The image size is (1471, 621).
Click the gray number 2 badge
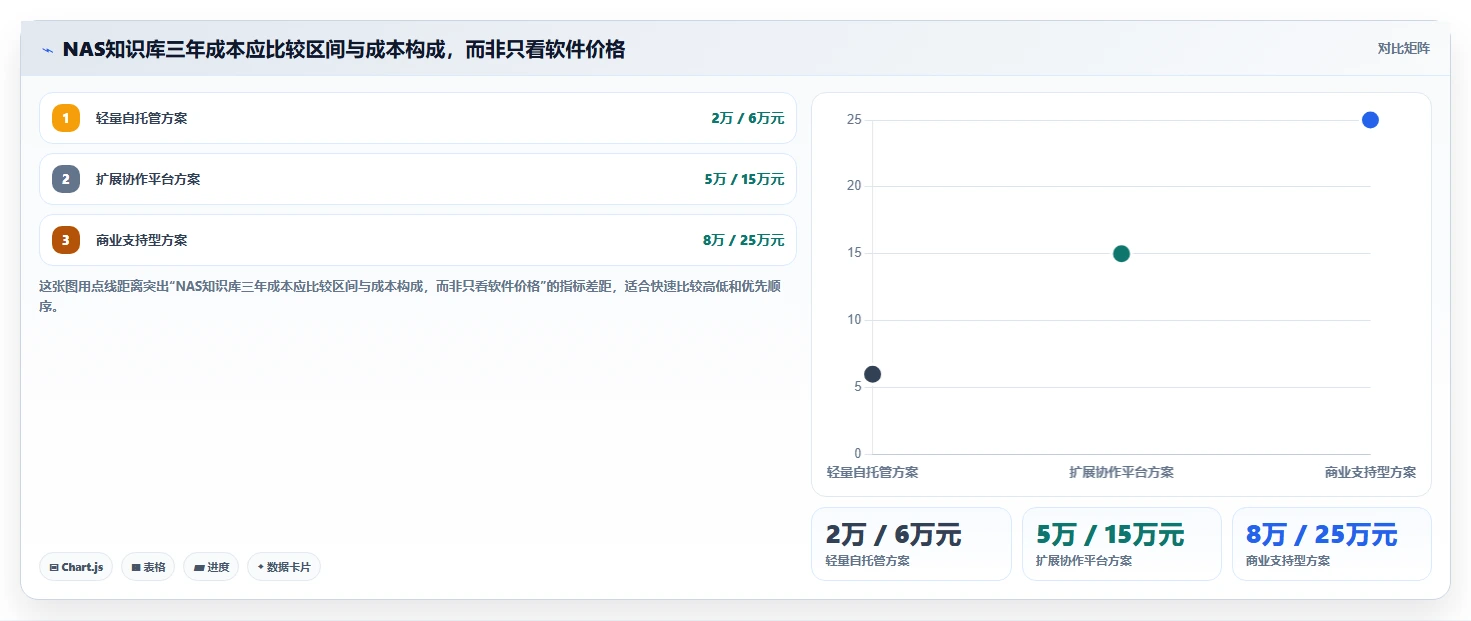pos(66,179)
